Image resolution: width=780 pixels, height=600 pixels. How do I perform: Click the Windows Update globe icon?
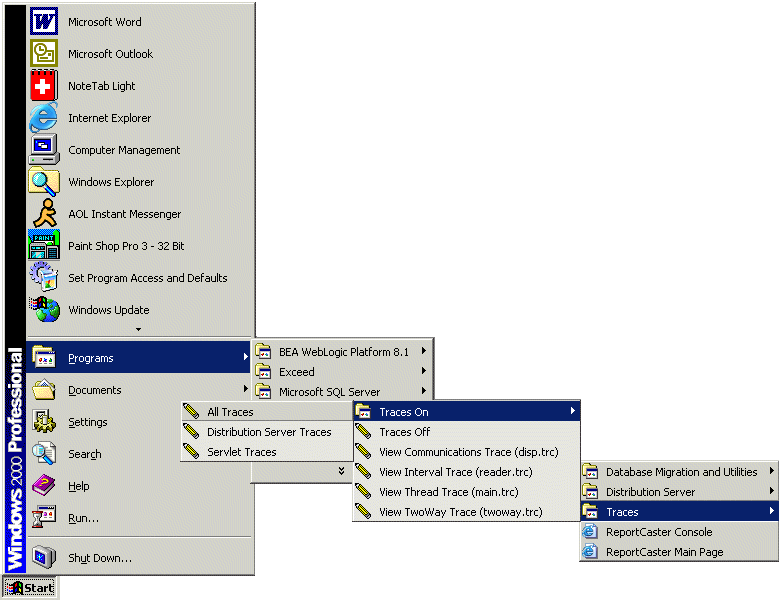[44, 309]
